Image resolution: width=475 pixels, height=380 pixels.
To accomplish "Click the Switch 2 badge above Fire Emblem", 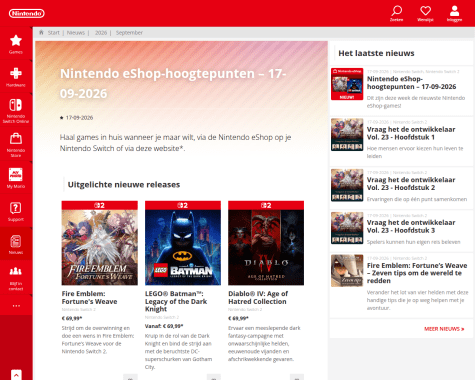I will coord(100,205).
